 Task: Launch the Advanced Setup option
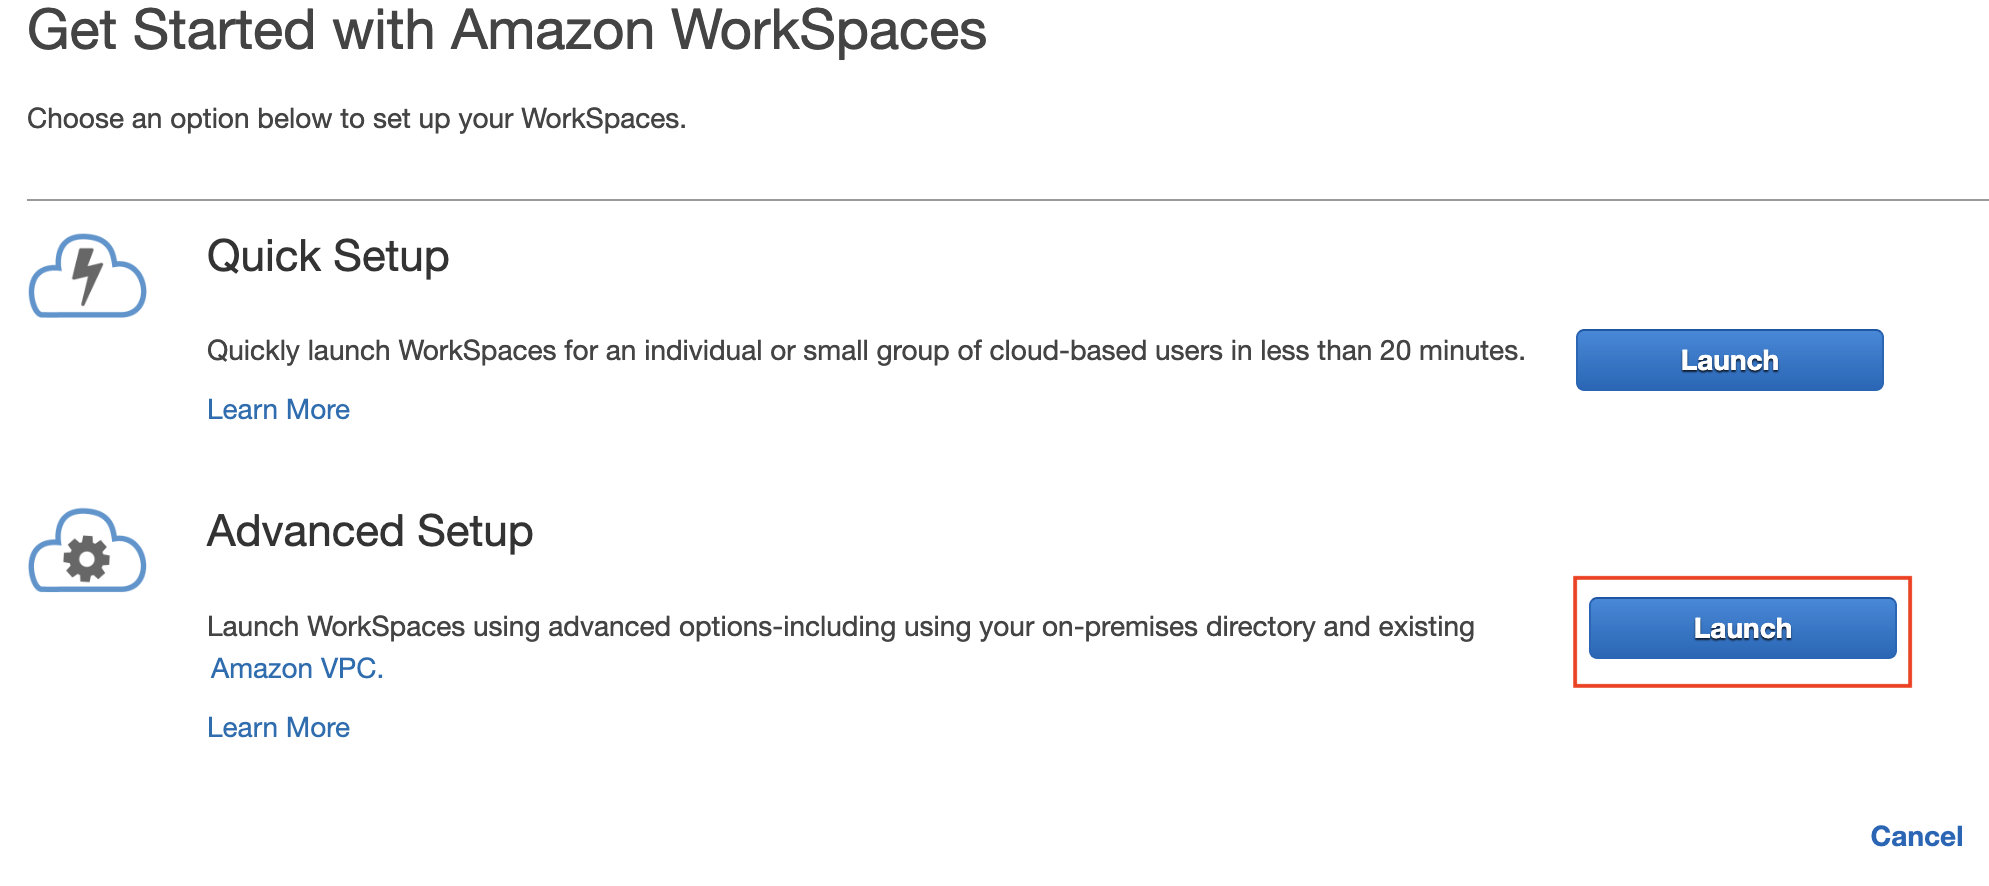[1742, 628]
